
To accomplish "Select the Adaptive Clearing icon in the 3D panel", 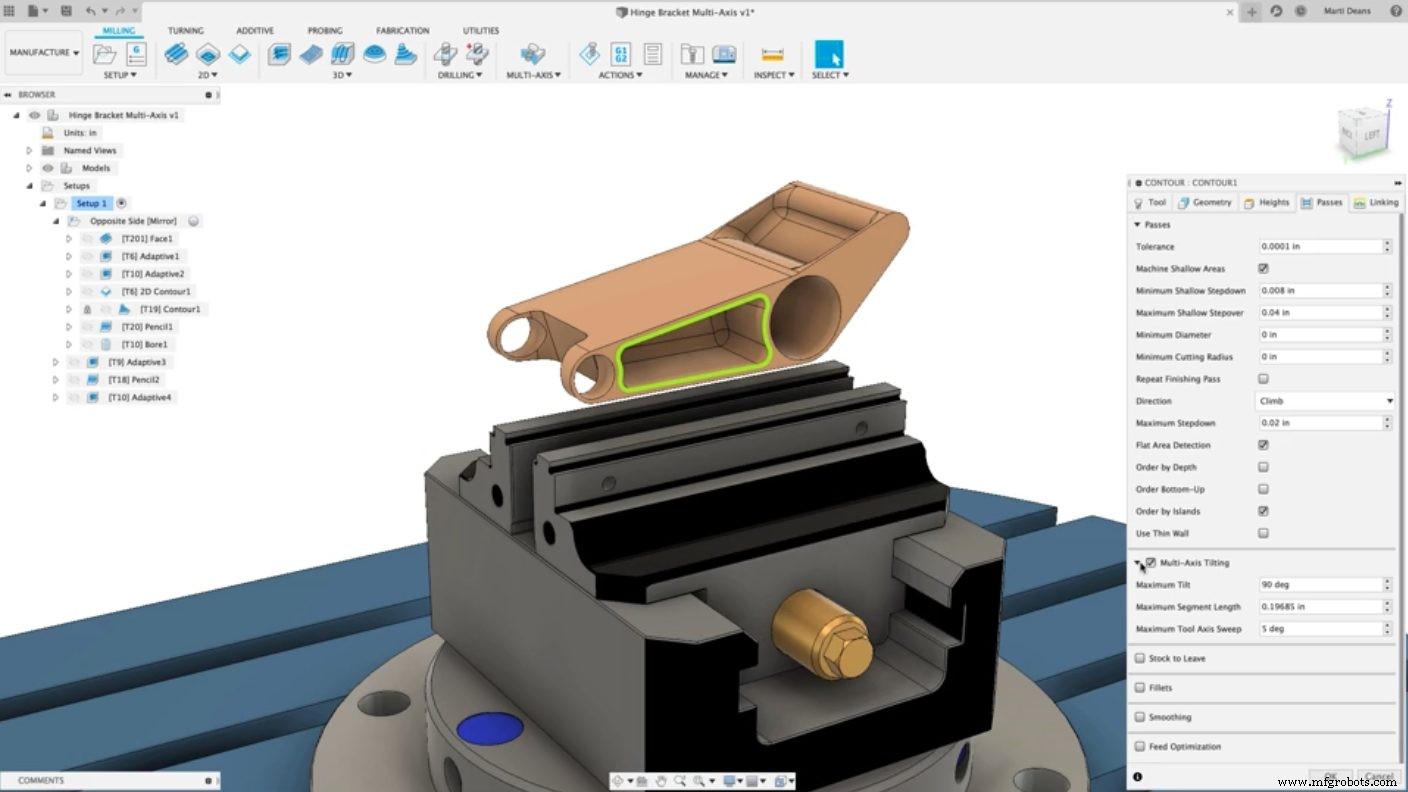I will [x=280, y=55].
